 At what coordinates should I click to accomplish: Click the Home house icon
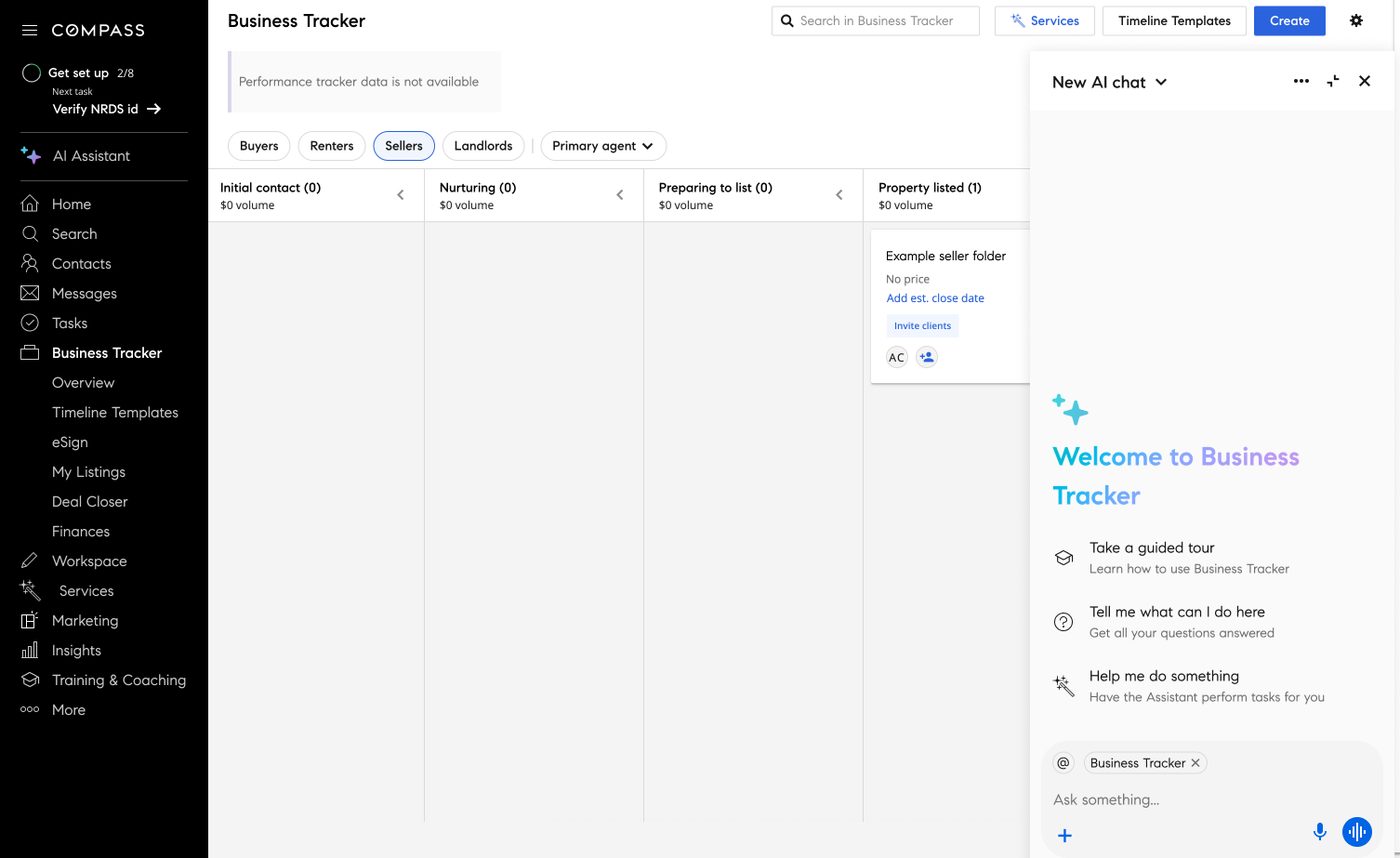click(30, 204)
